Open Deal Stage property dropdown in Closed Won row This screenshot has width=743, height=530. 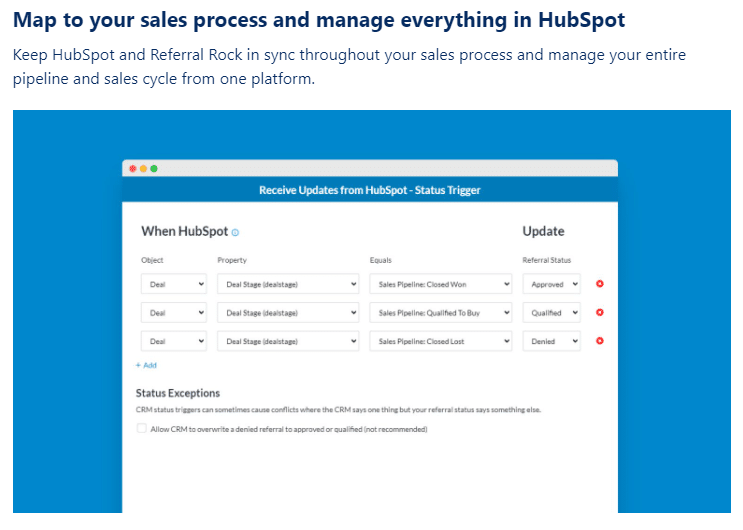288,284
